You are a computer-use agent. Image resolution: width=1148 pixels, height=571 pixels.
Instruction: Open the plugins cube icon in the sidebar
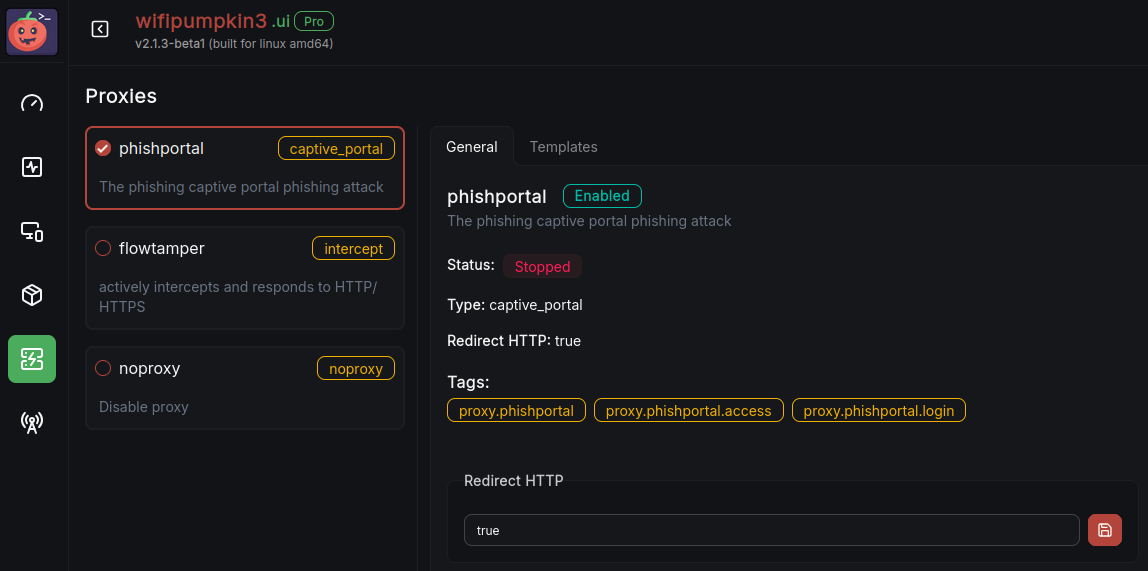click(32, 295)
